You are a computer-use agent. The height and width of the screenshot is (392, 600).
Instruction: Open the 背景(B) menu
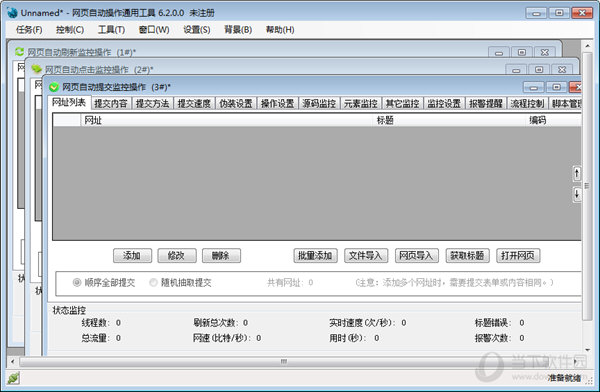pyautogui.click(x=238, y=29)
